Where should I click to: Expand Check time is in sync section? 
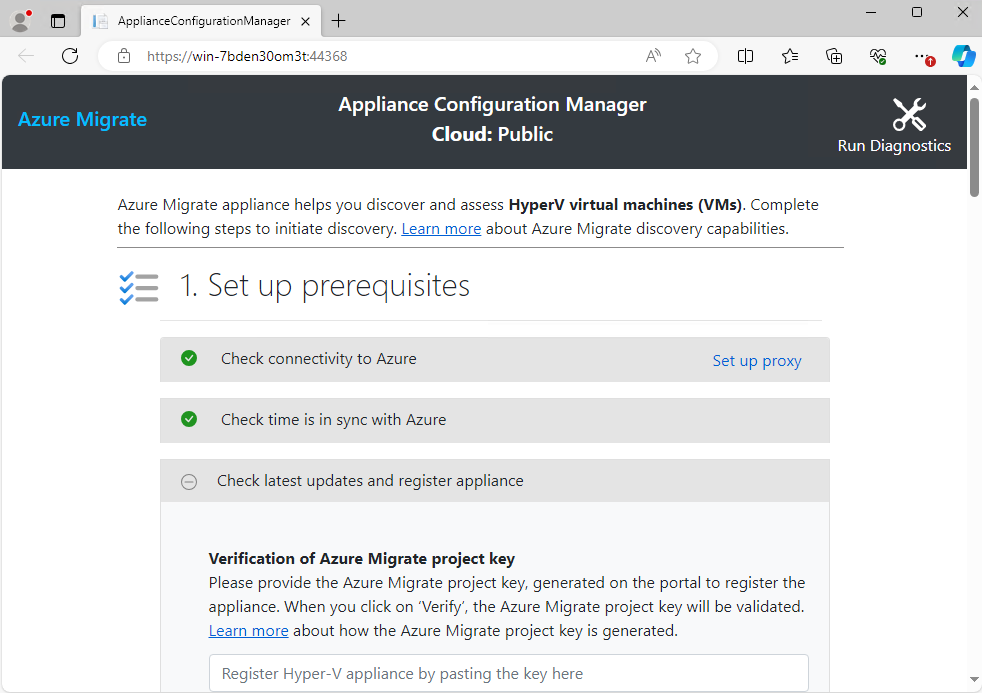tap(495, 420)
